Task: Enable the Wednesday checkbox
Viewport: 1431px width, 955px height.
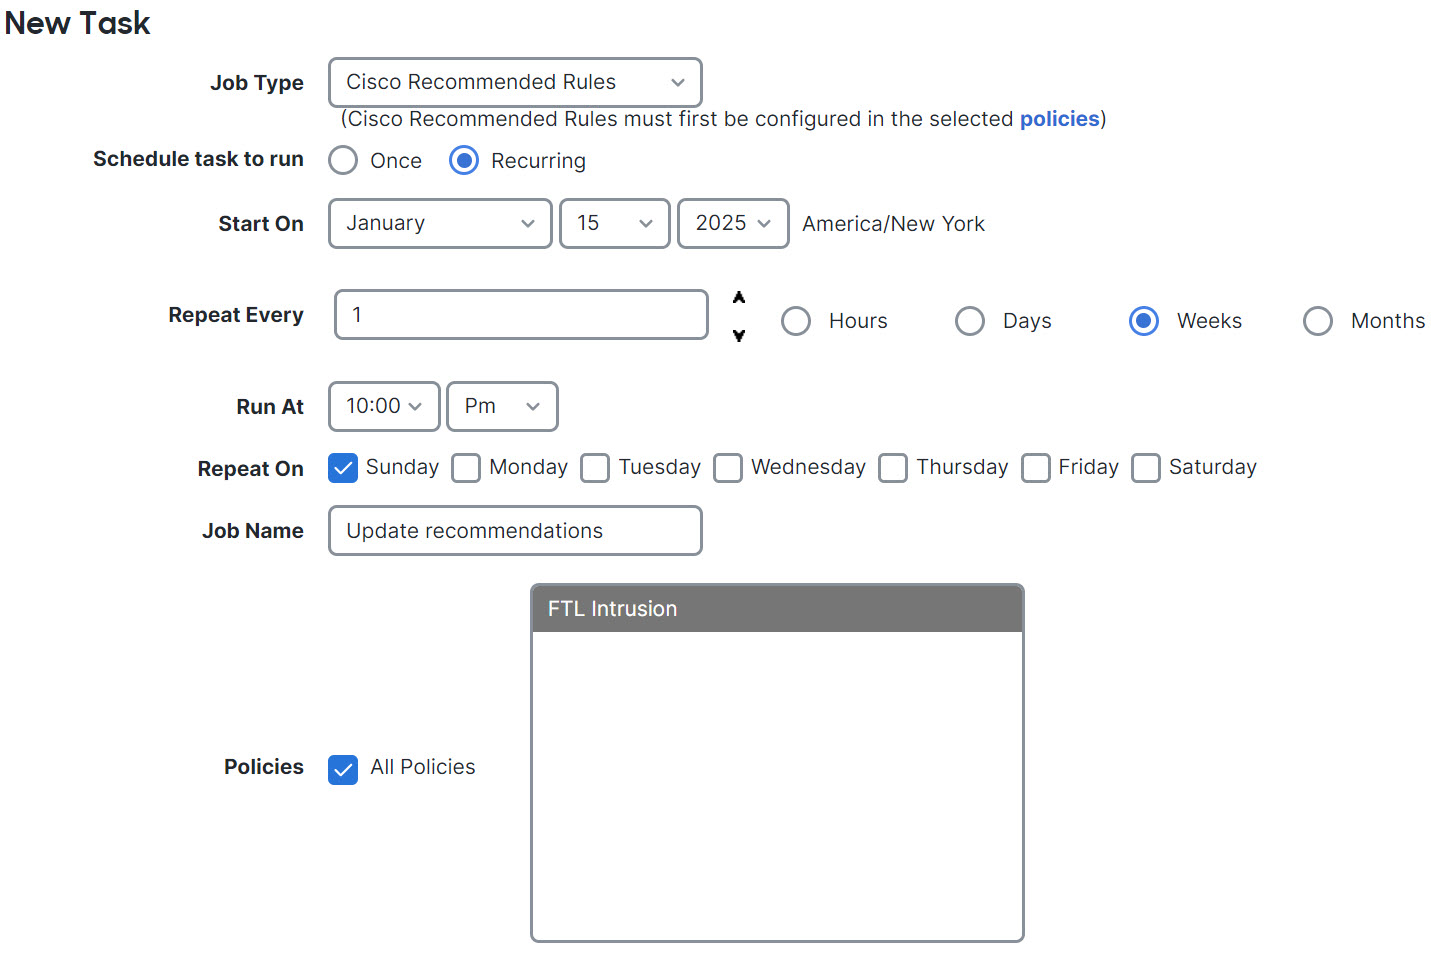Action: 728,468
